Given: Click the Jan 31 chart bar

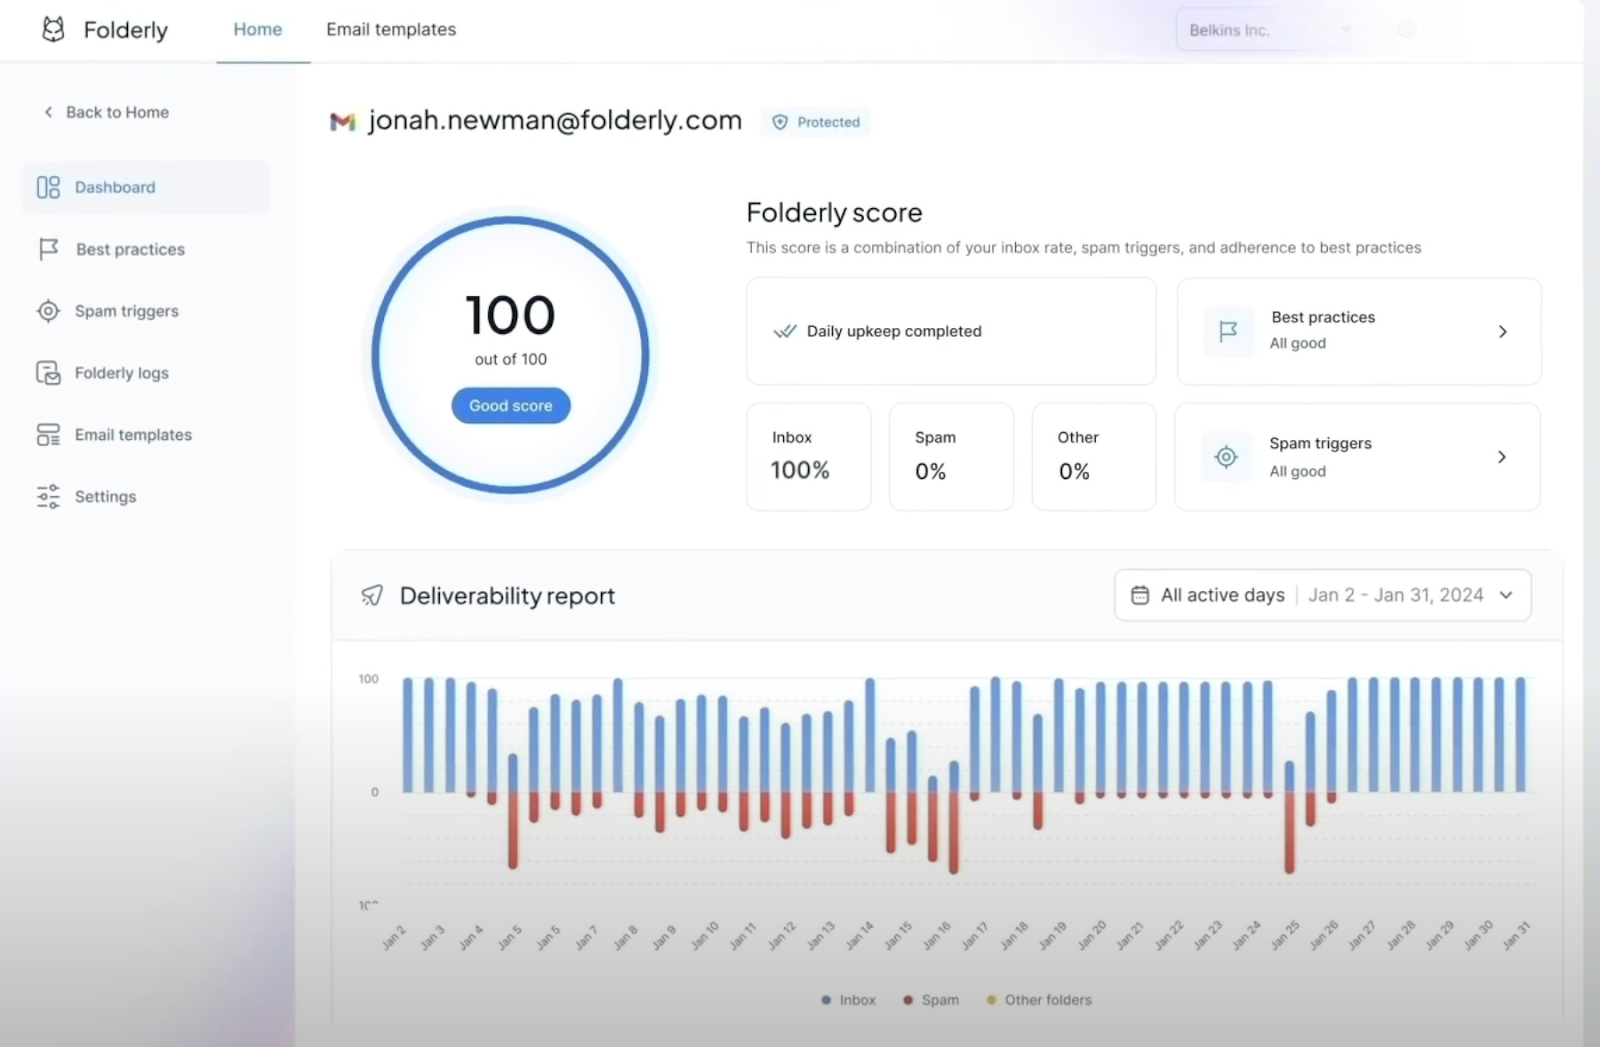Looking at the screenshot, I should point(1520,735).
